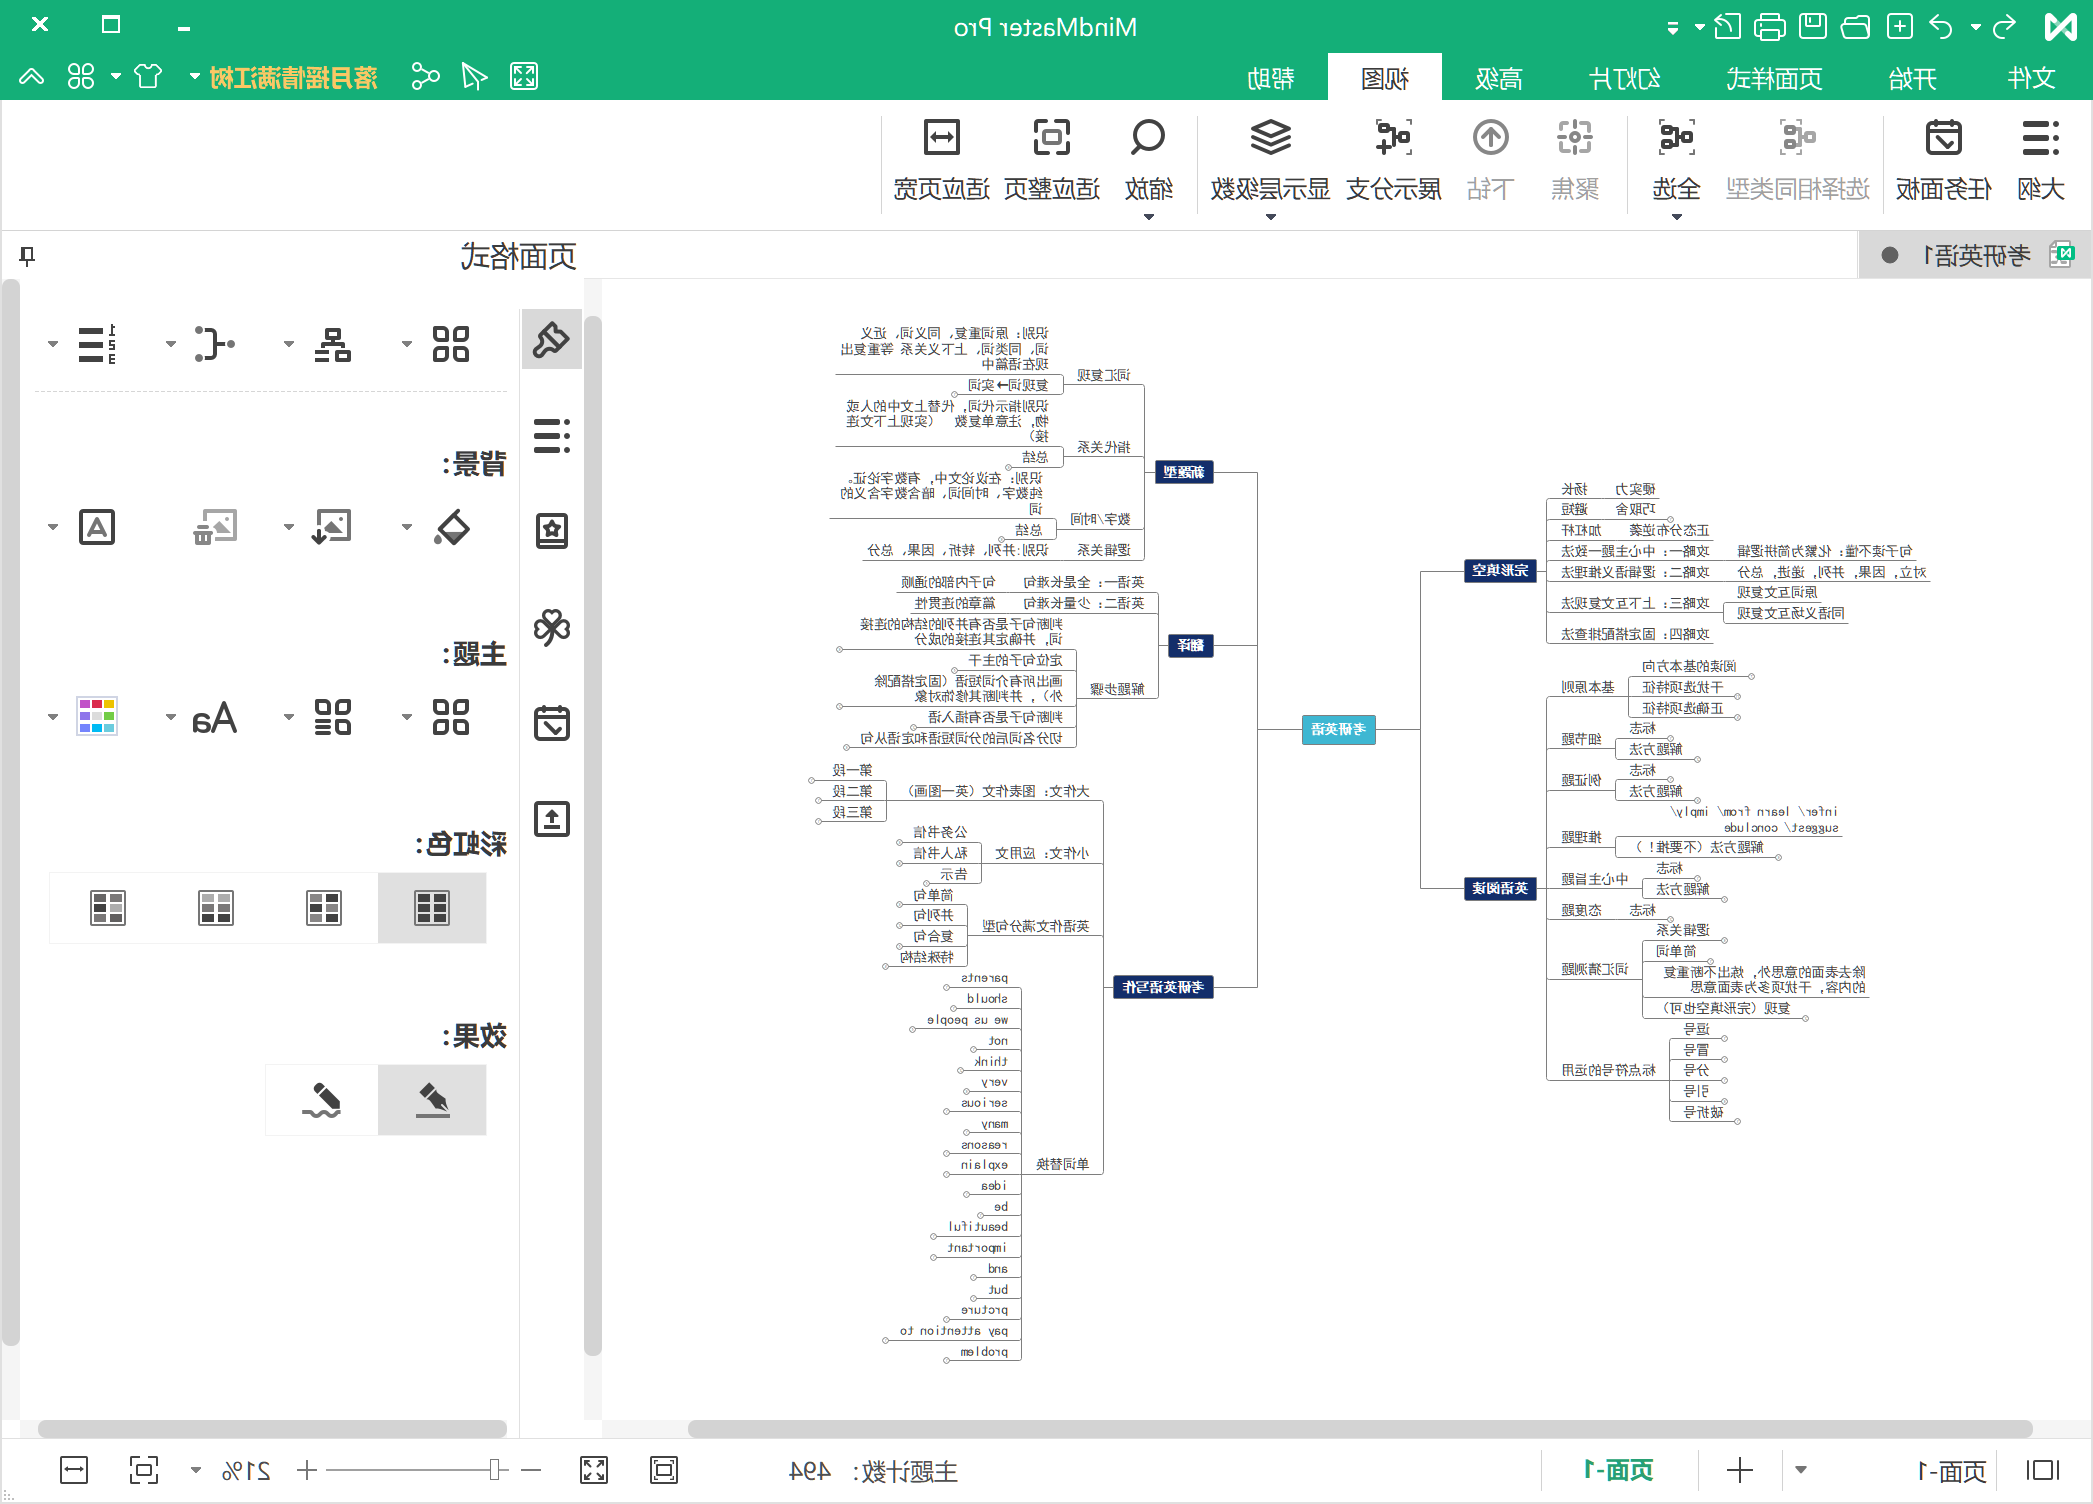
Task: Switch to the 高级 tab
Action: click(x=1499, y=78)
